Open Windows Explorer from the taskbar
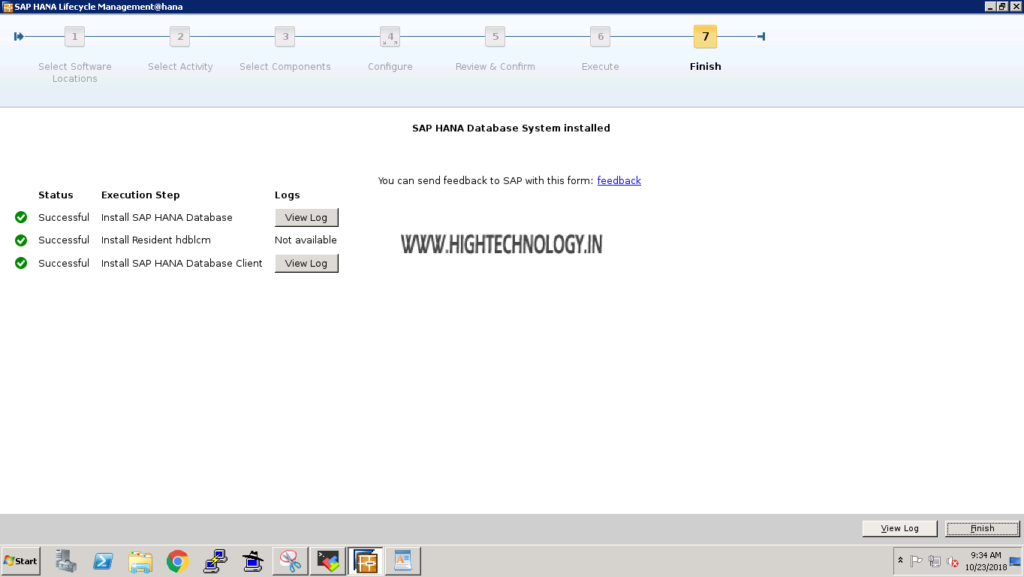This screenshot has height=577, width=1024. coord(140,561)
